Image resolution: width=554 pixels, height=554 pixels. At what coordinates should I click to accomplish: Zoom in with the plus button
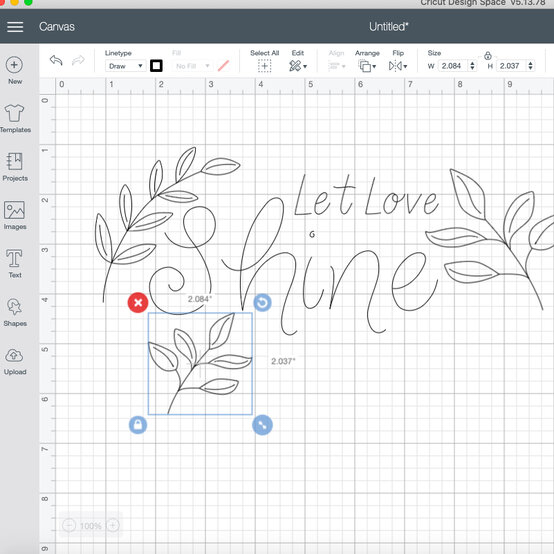[113, 525]
